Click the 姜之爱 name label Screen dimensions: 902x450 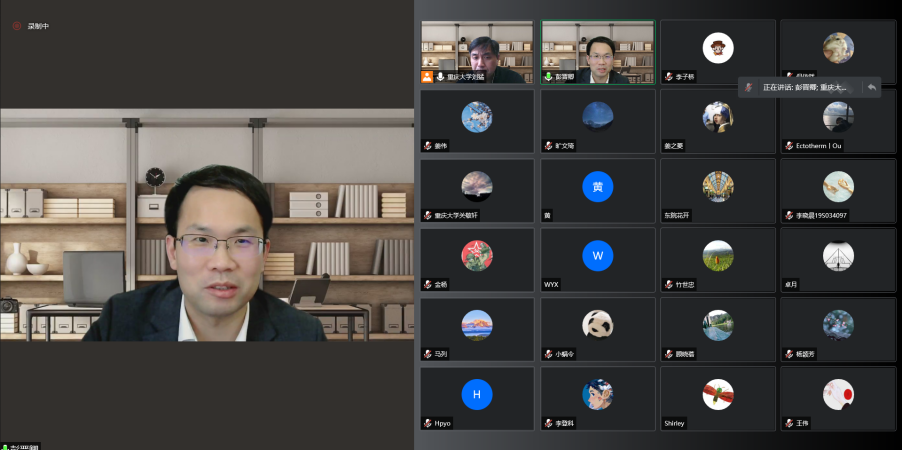674,146
